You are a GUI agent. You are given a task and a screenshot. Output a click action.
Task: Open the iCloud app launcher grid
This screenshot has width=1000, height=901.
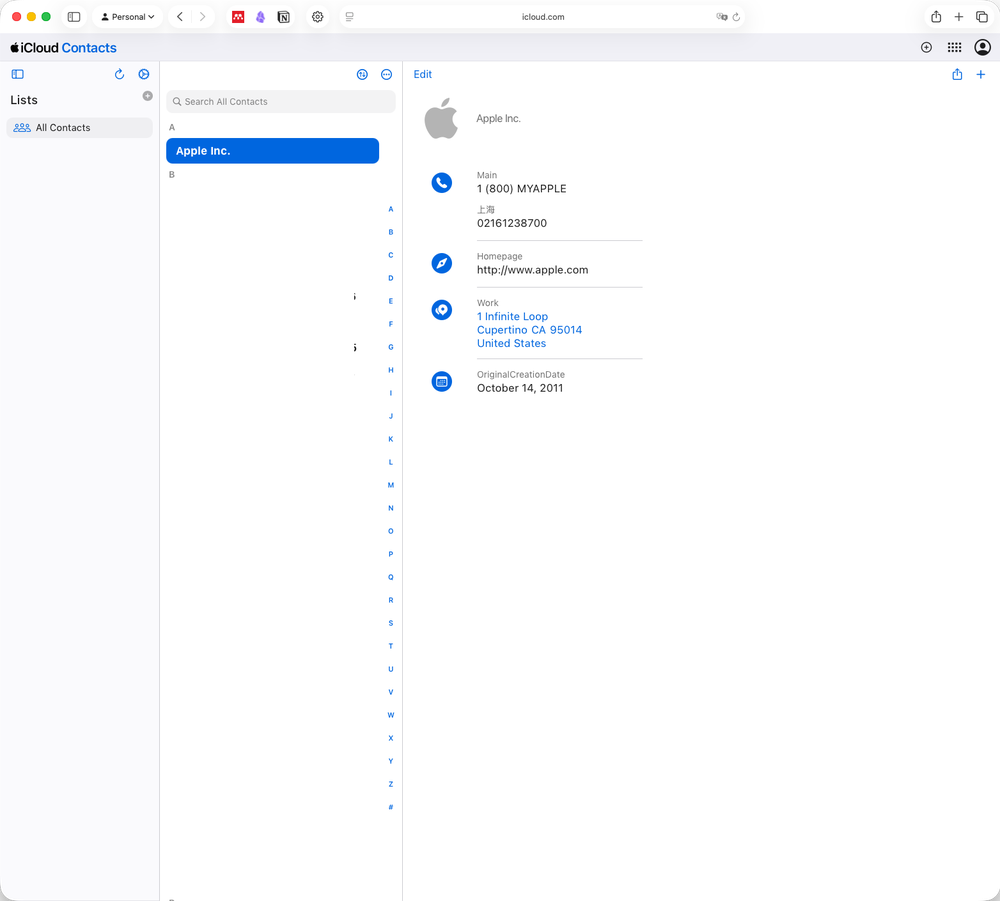pyautogui.click(x=954, y=48)
